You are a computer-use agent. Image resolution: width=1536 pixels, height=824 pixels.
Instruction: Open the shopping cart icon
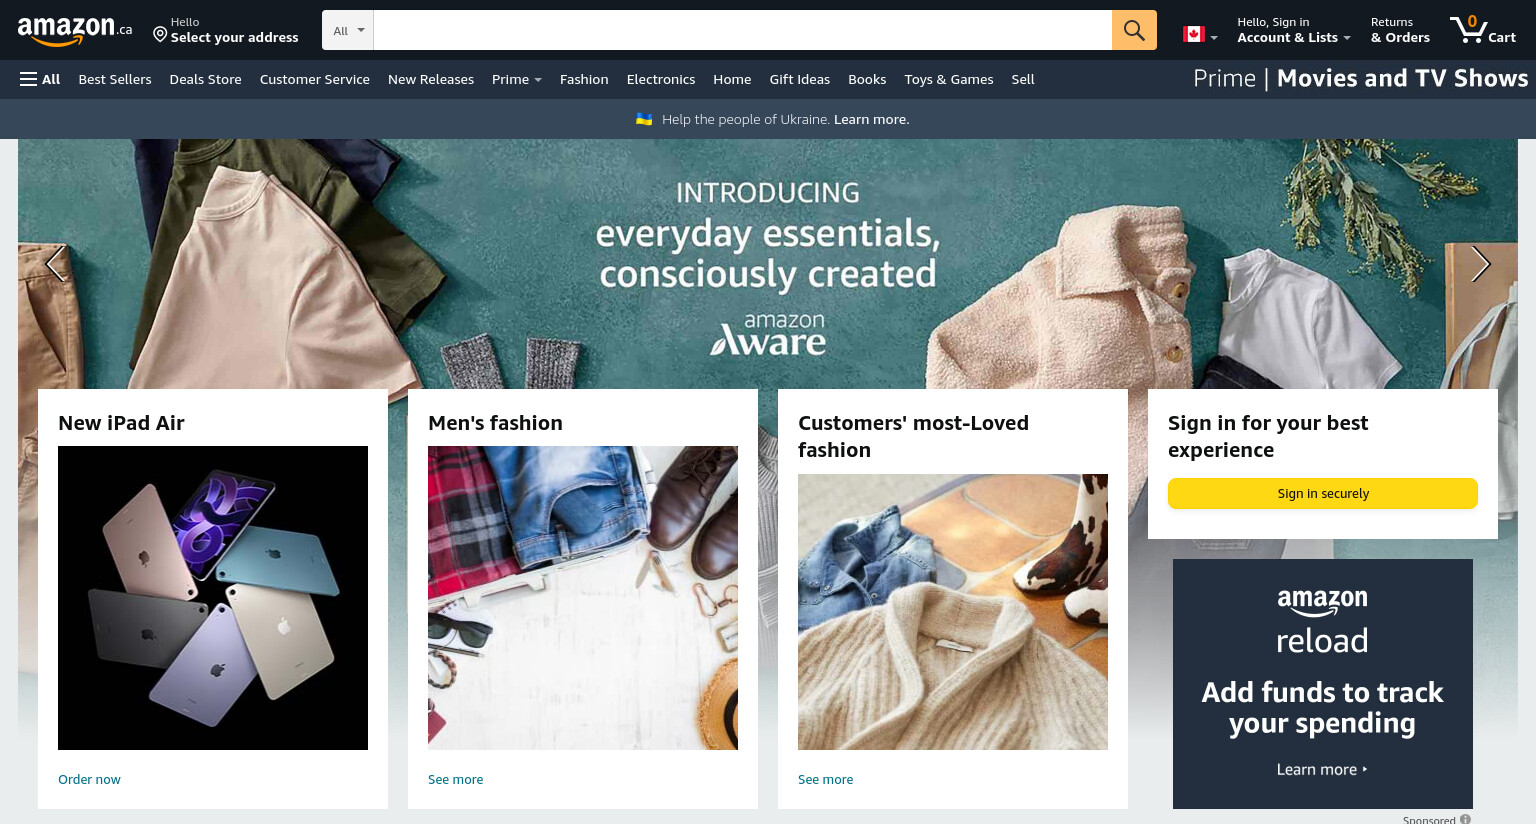(1482, 30)
